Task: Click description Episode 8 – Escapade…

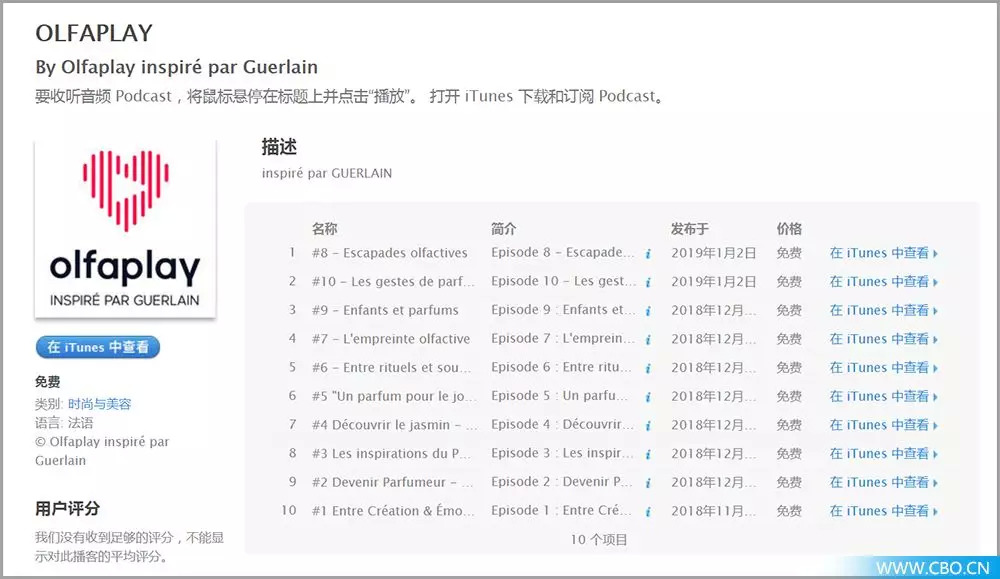Action: pyautogui.click(x=563, y=253)
